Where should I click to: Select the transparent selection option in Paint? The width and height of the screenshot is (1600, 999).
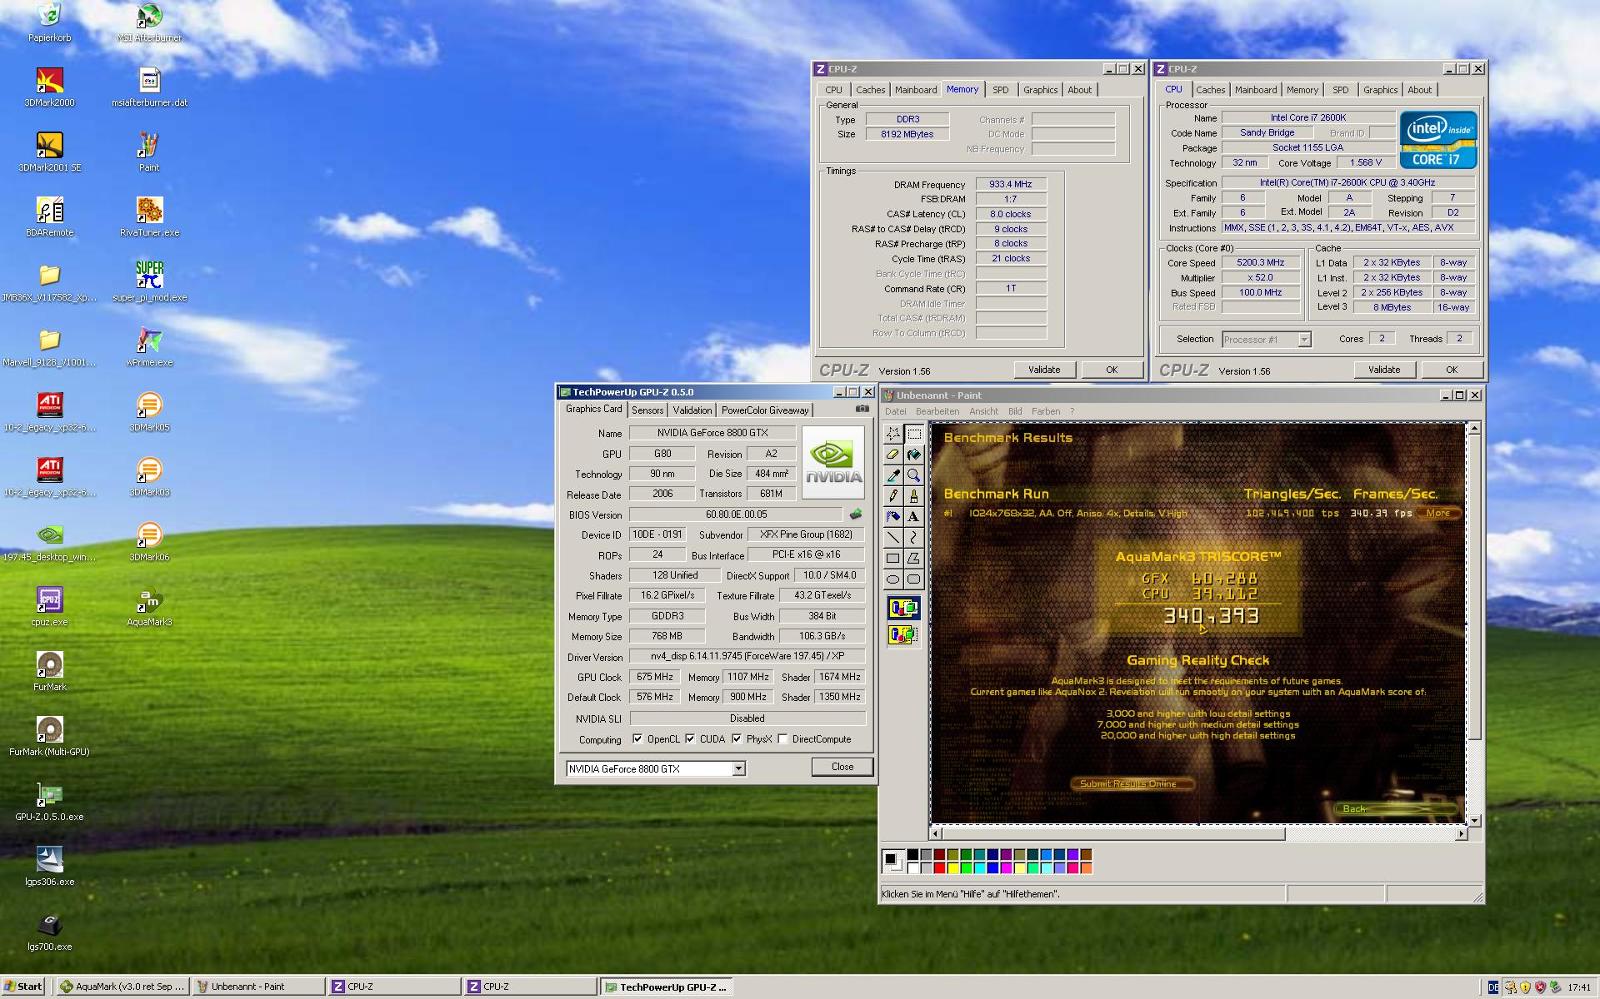[x=903, y=635]
